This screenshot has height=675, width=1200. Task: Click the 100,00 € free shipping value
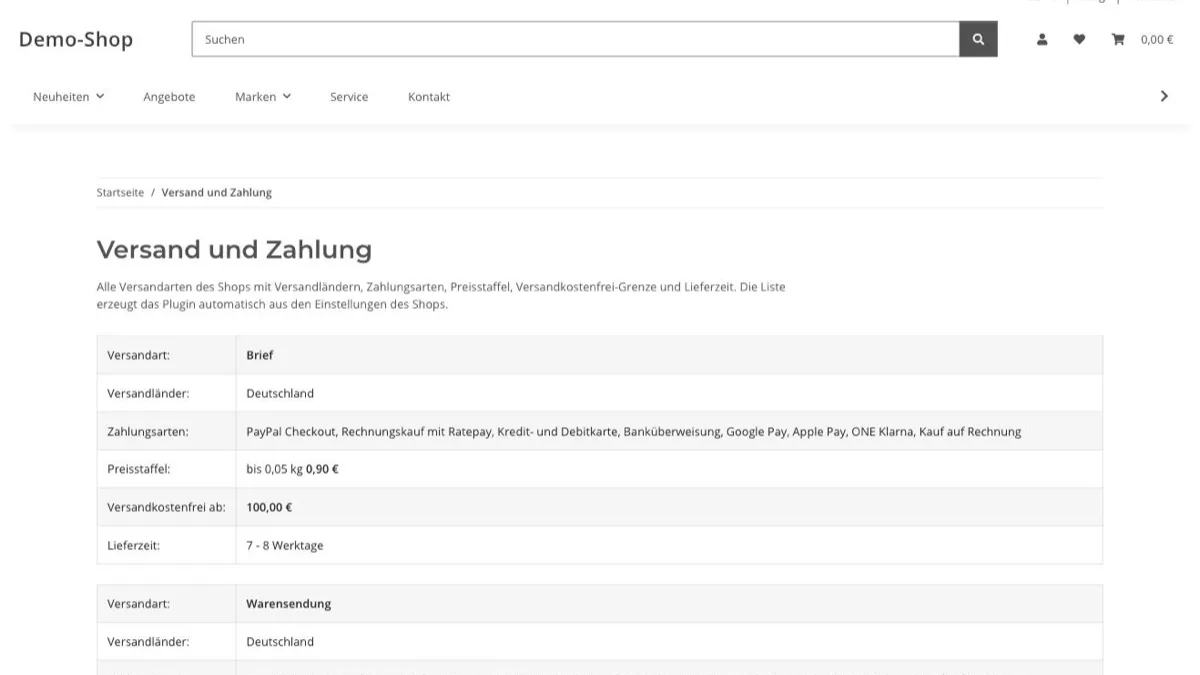[270, 507]
